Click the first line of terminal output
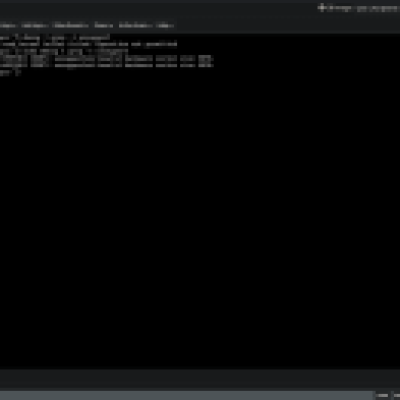400x400 pixels. [55, 37]
